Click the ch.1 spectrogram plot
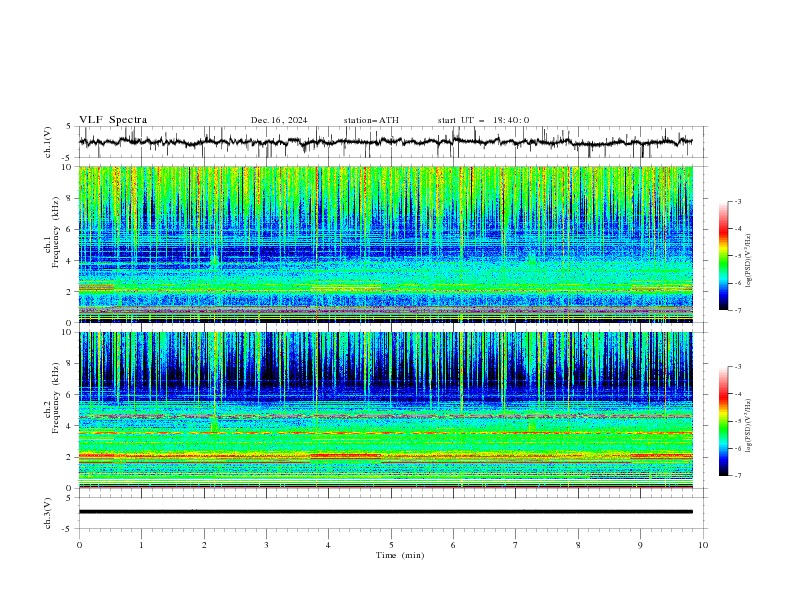Image resolution: width=792 pixels, height=612 pixels. [x=386, y=244]
